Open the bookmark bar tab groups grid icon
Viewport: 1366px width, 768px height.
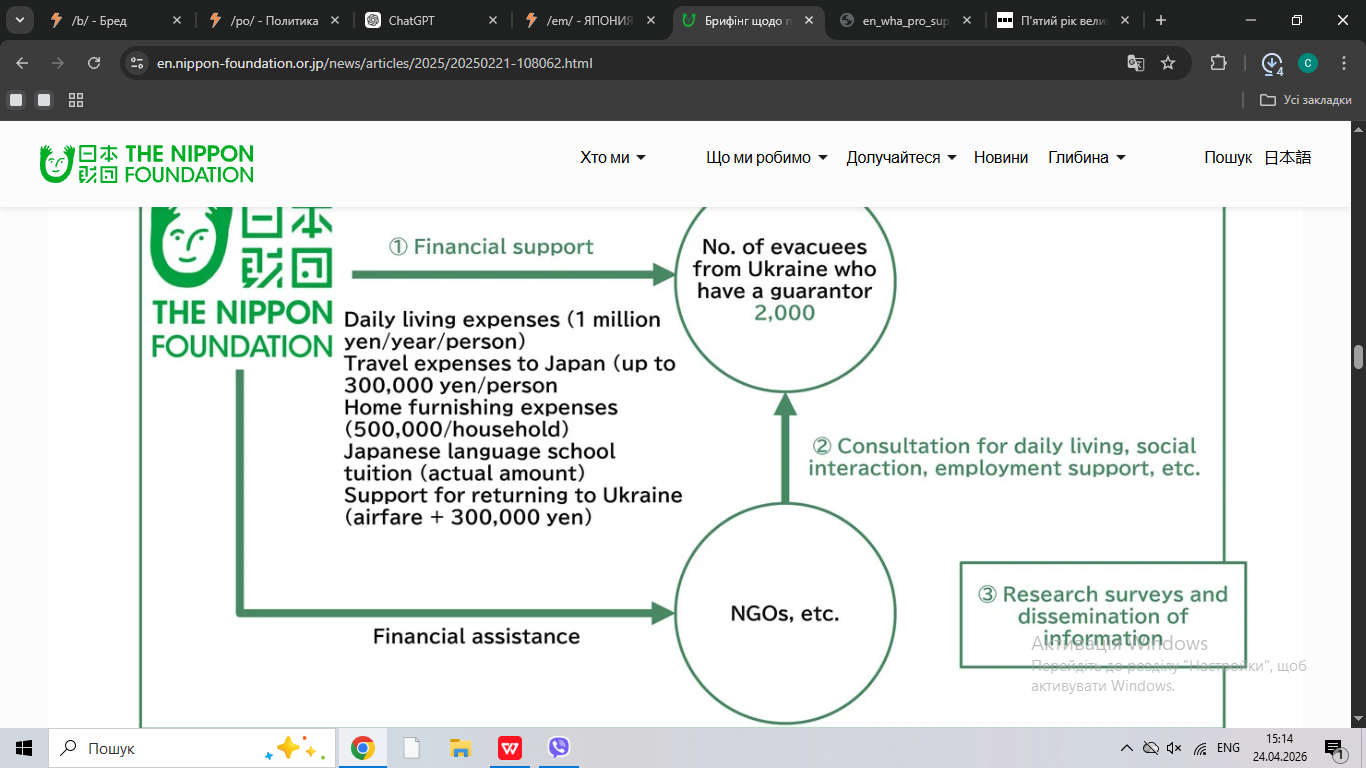[76, 100]
